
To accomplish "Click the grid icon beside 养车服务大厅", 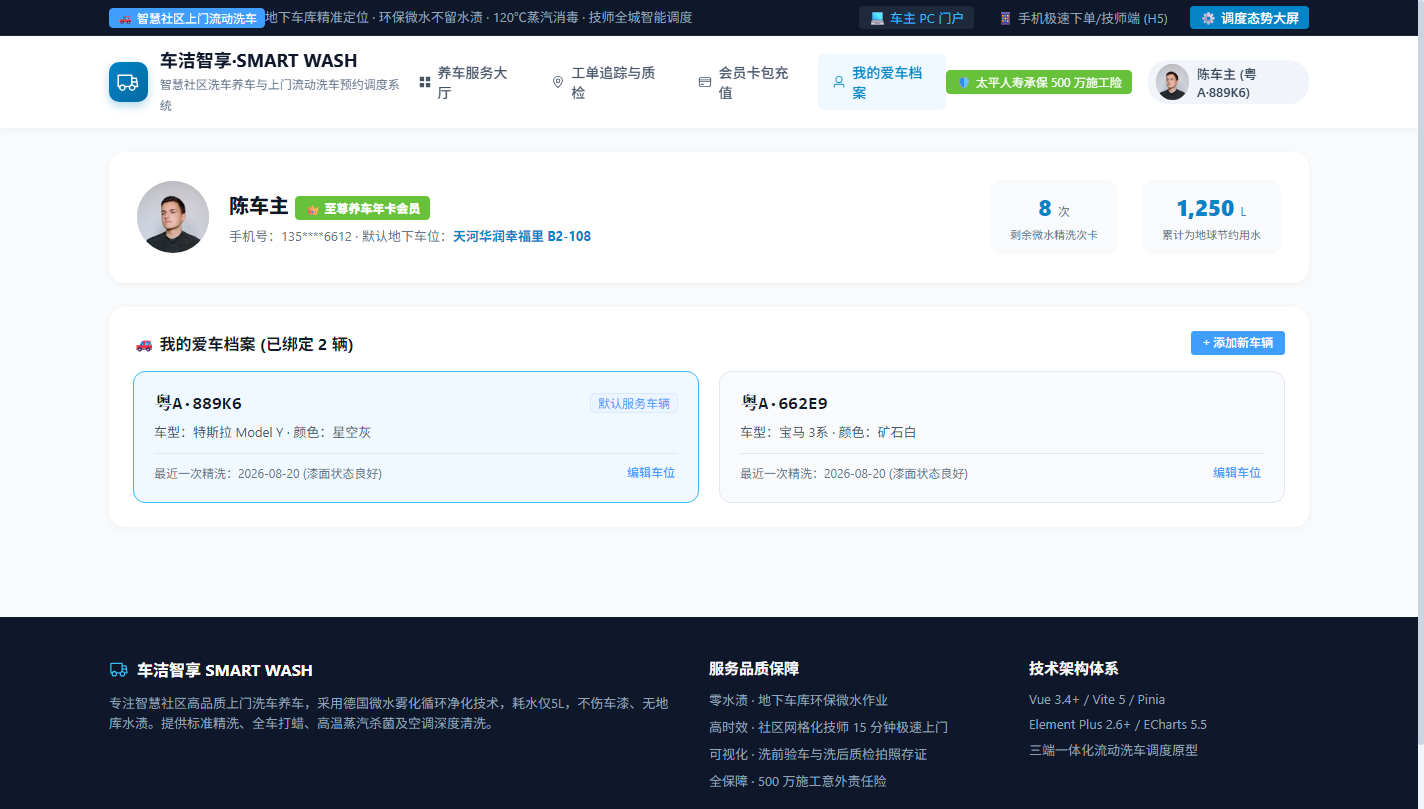I will pos(425,82).
